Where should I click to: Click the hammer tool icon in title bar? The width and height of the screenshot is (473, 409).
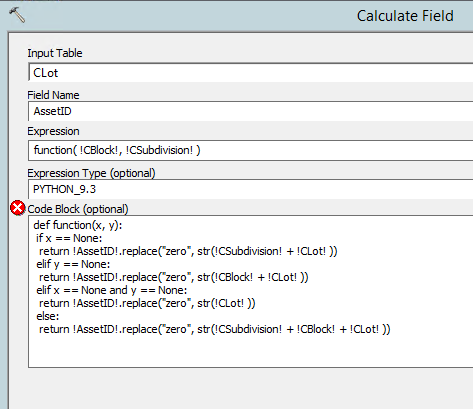pos(17,15)
